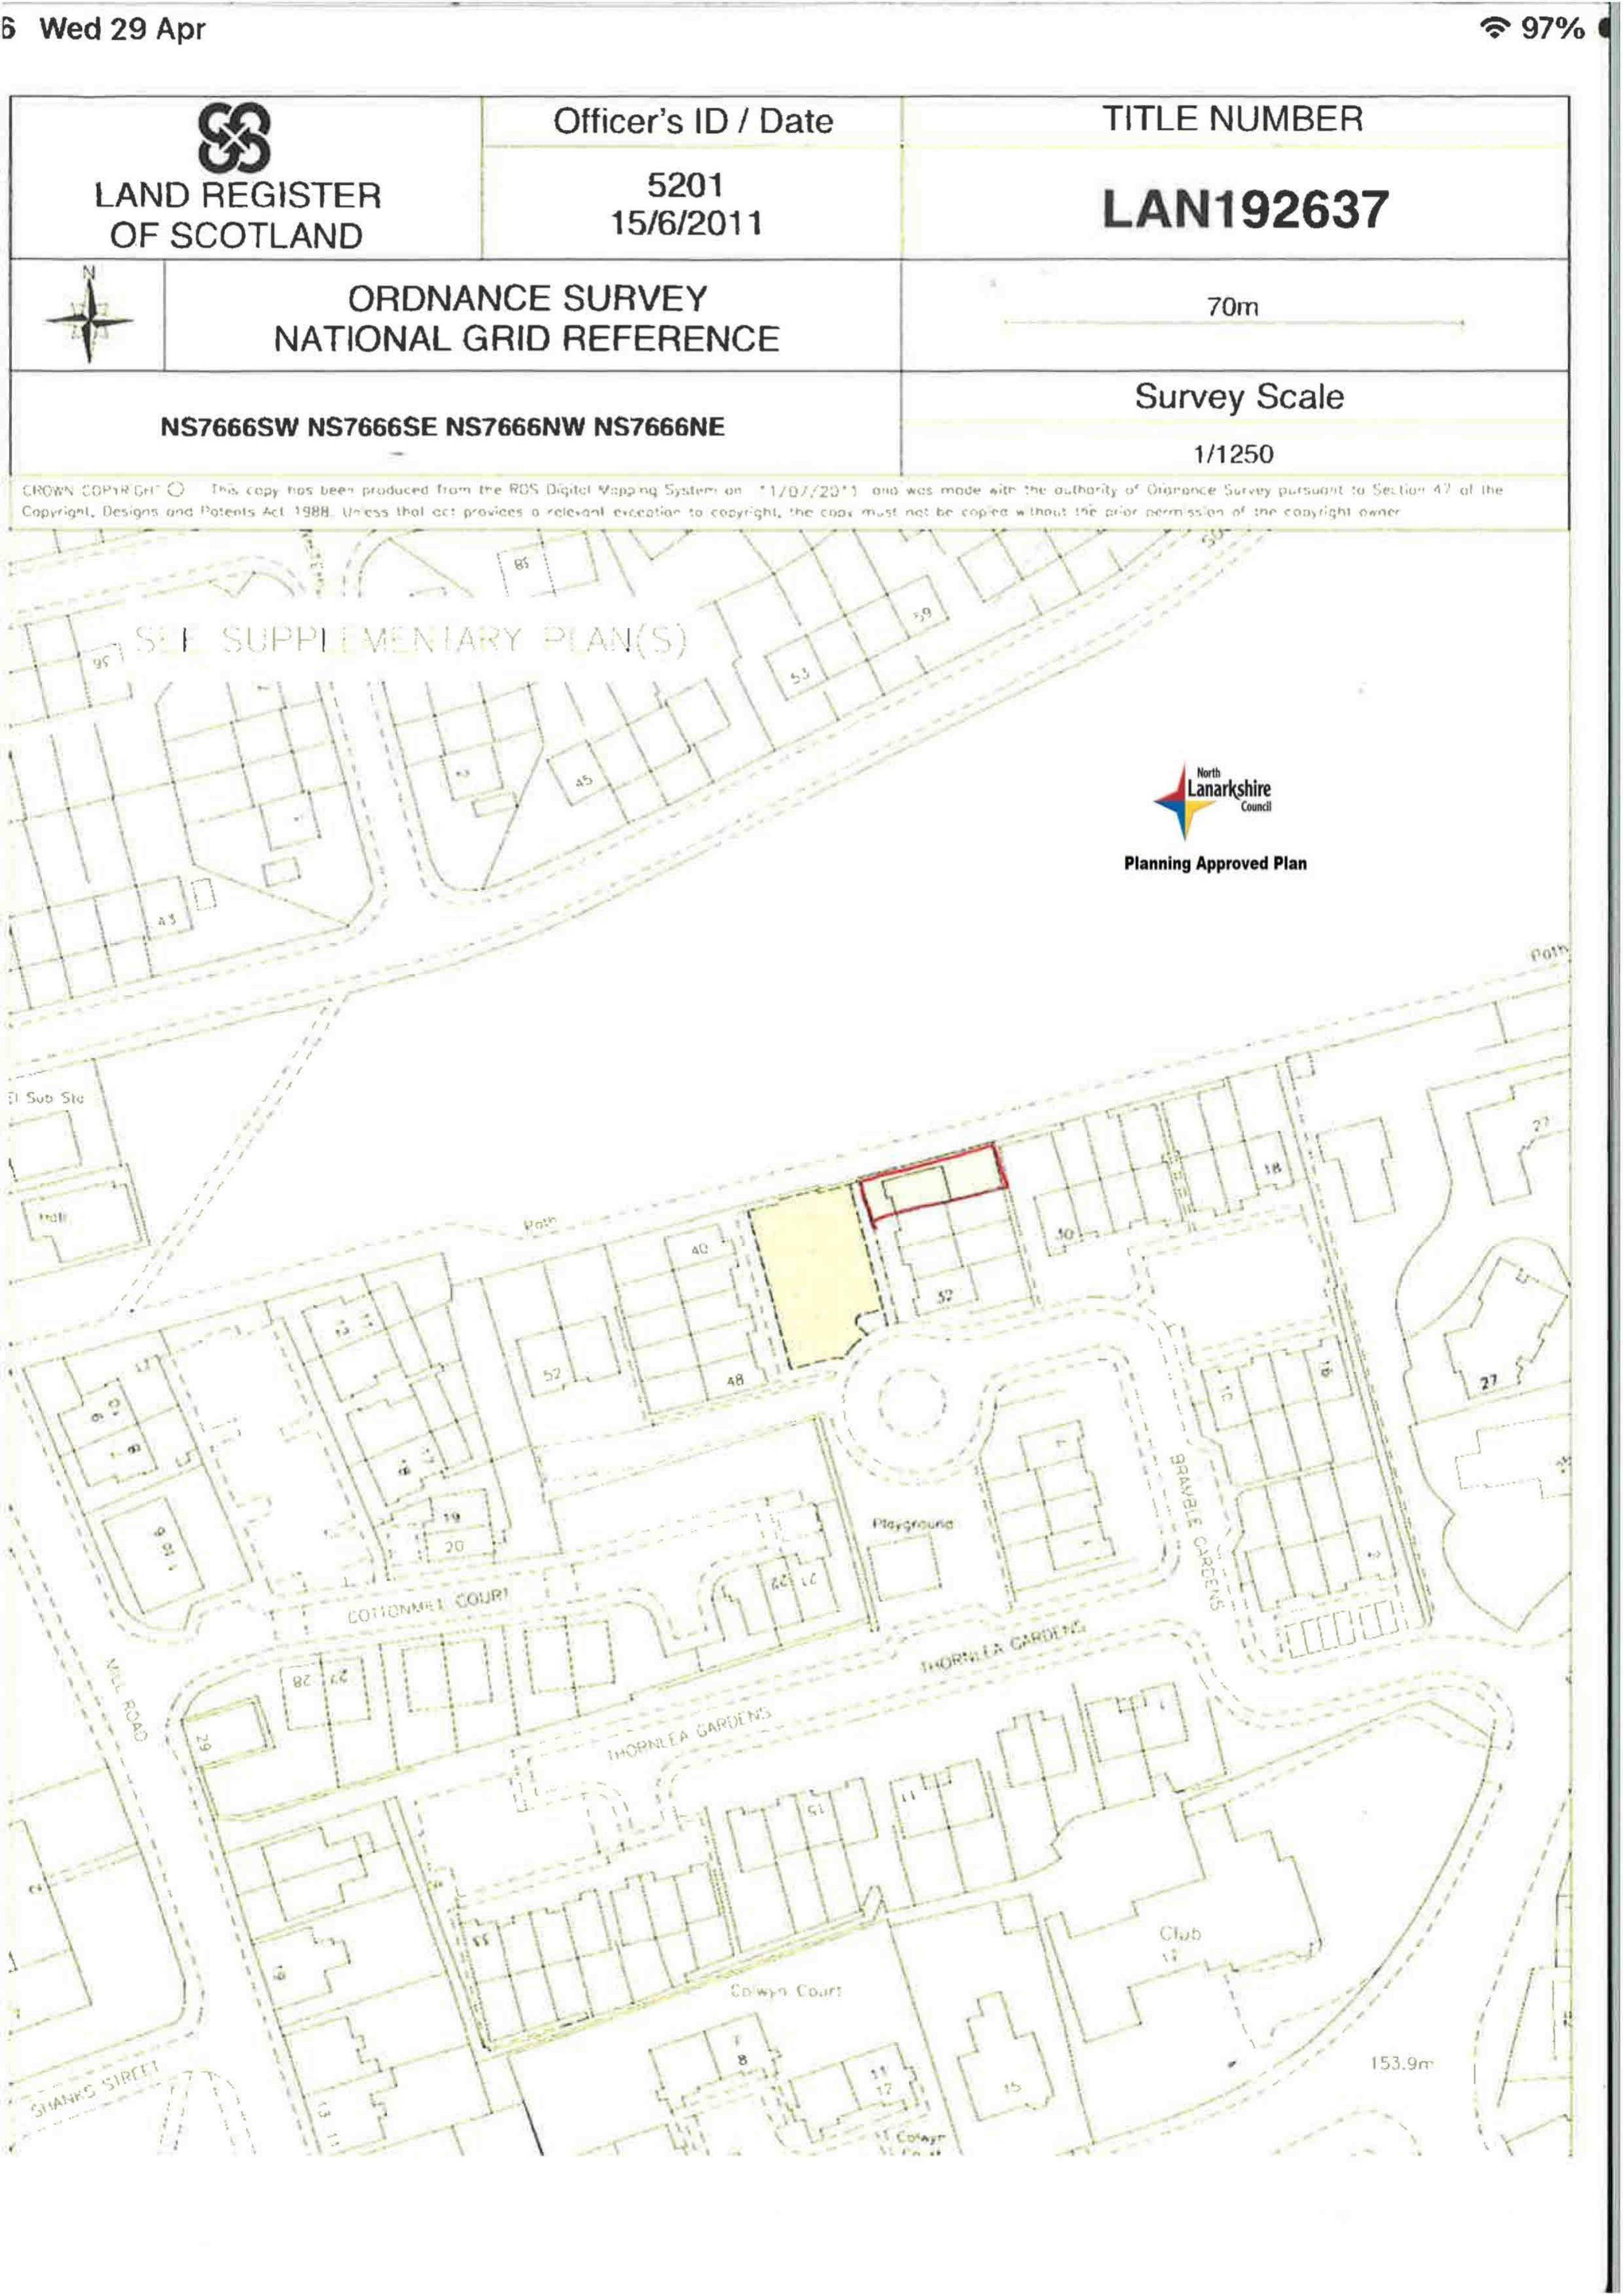Click the Officer's ID / Date heading
Screen dimensions: 1623x2296
pos(693,121)
